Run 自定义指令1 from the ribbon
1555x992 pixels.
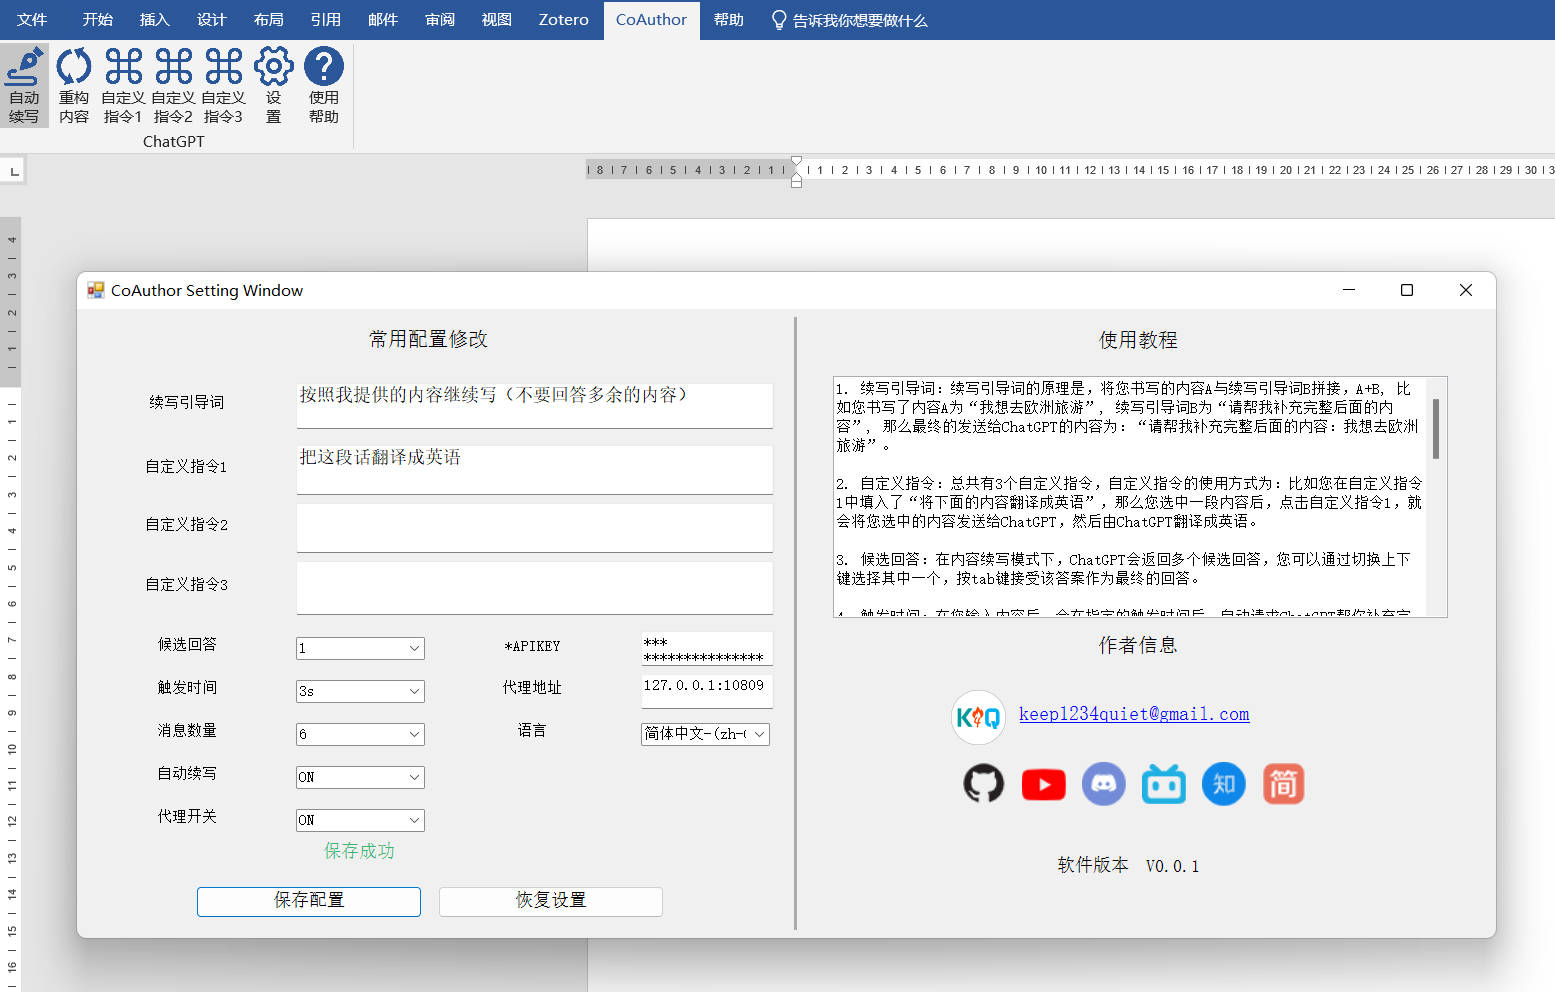[x=123, y=85]
